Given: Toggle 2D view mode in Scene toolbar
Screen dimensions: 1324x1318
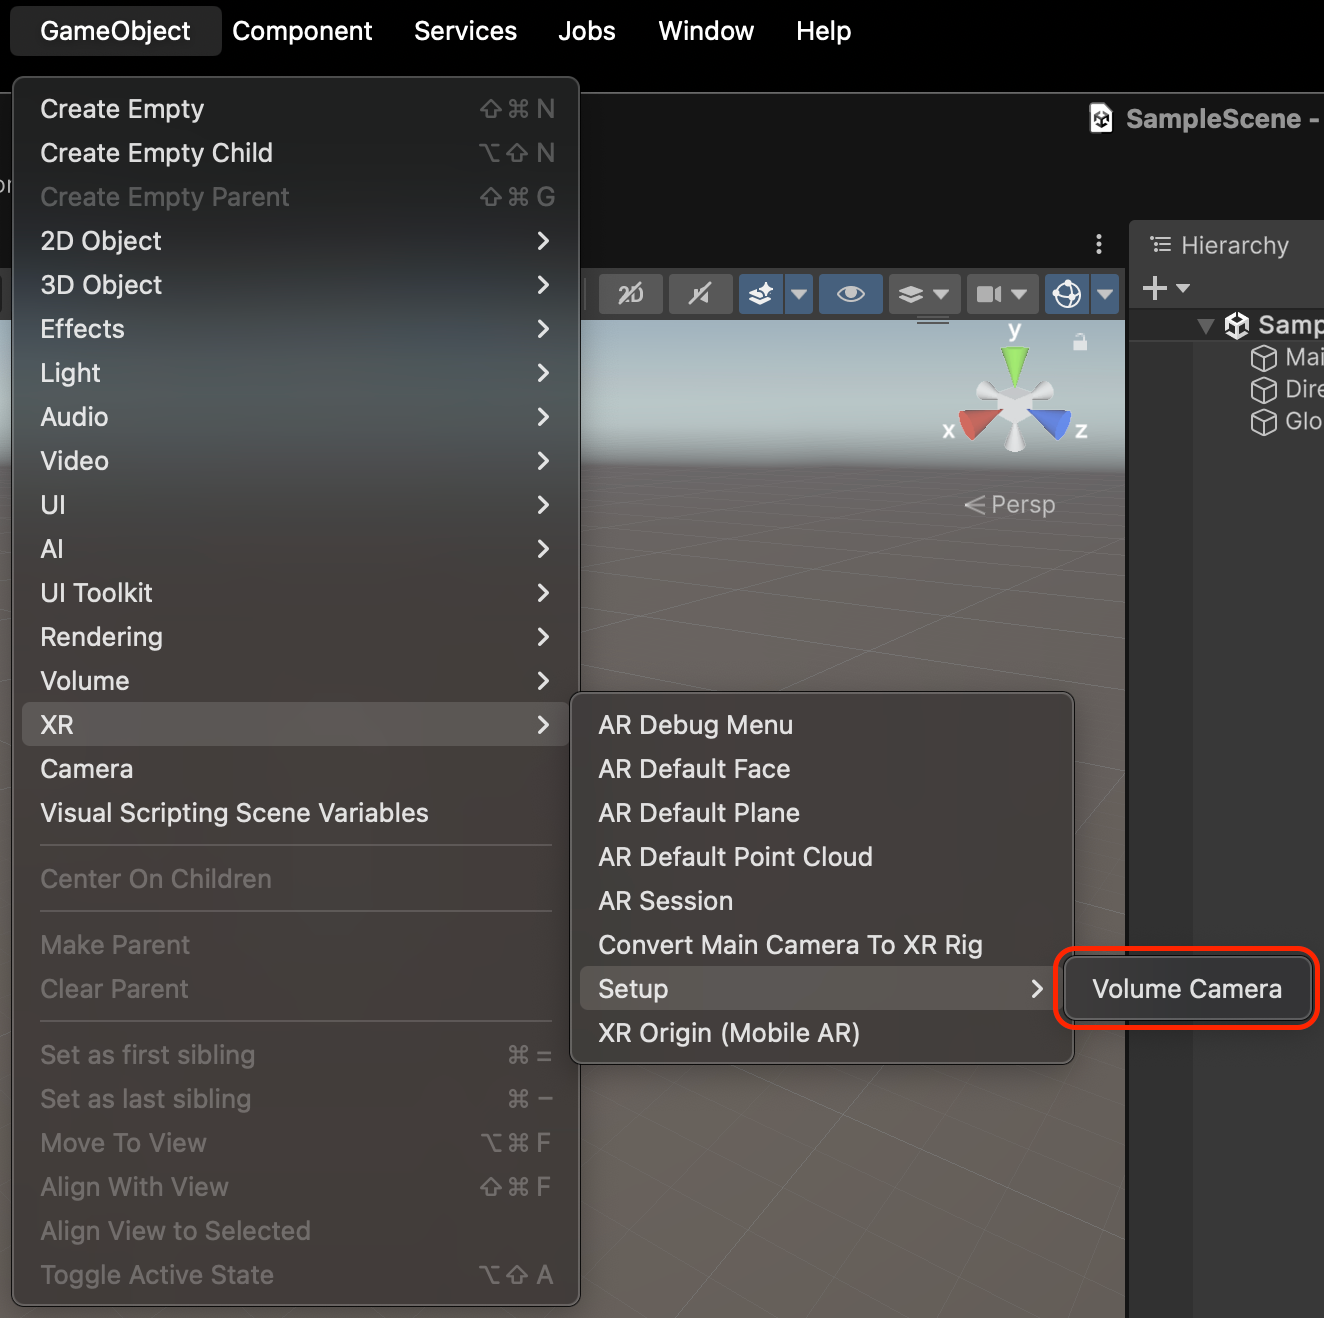Looking at the screenshot, I should pyautogui.click(x=631, y=294).
